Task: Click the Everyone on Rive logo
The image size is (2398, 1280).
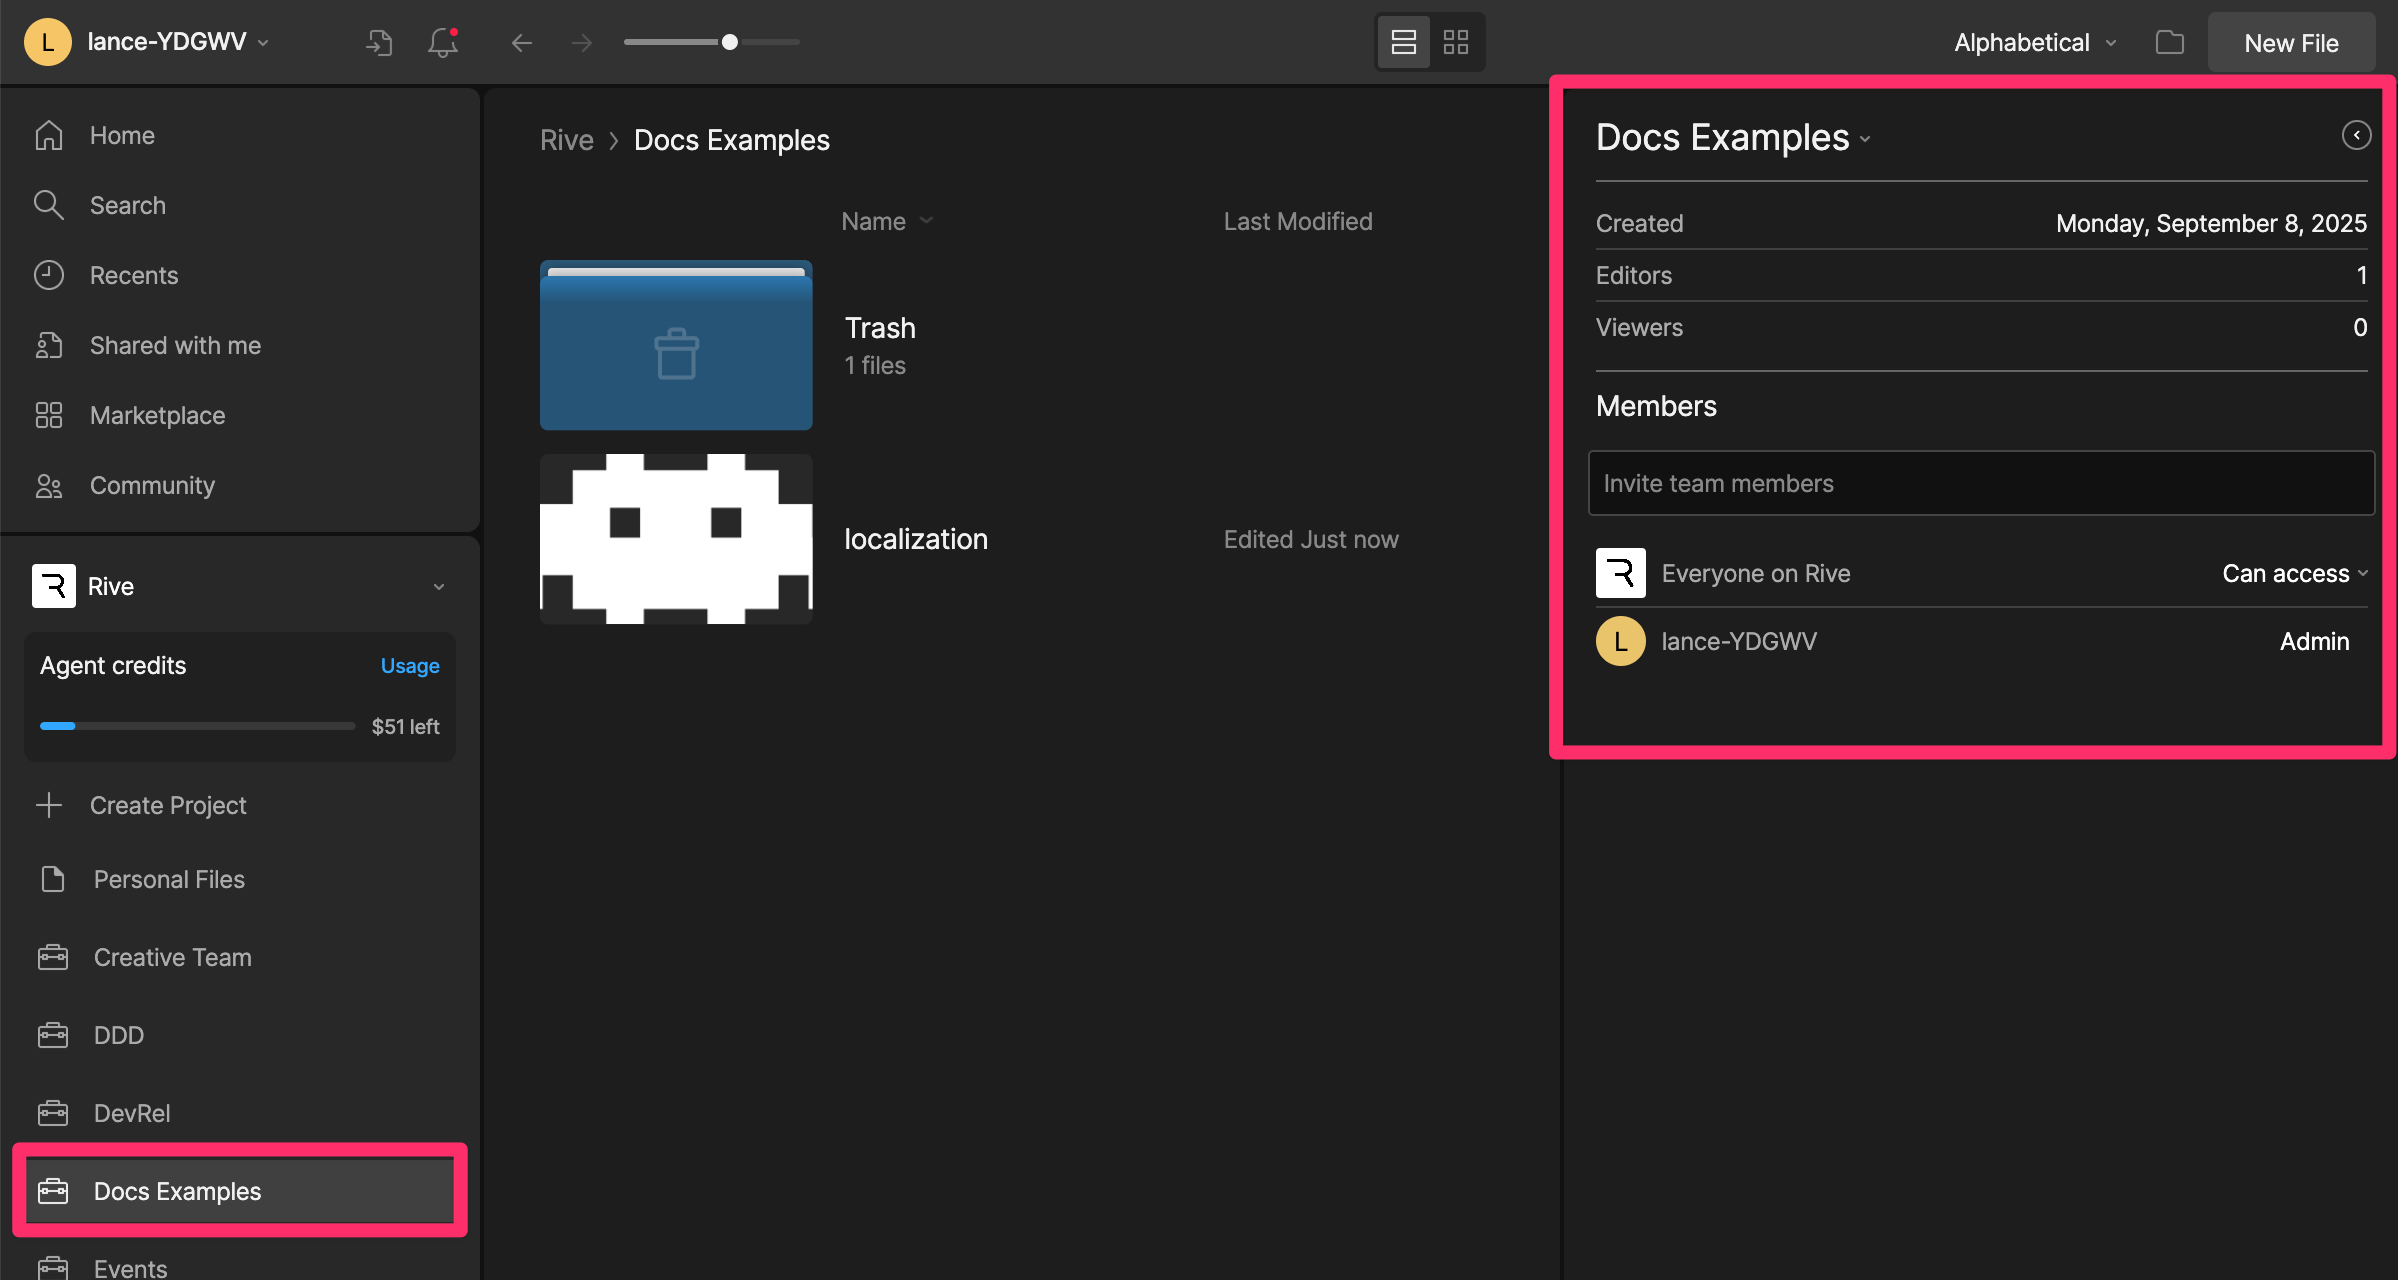Action: click(1620, 573)
